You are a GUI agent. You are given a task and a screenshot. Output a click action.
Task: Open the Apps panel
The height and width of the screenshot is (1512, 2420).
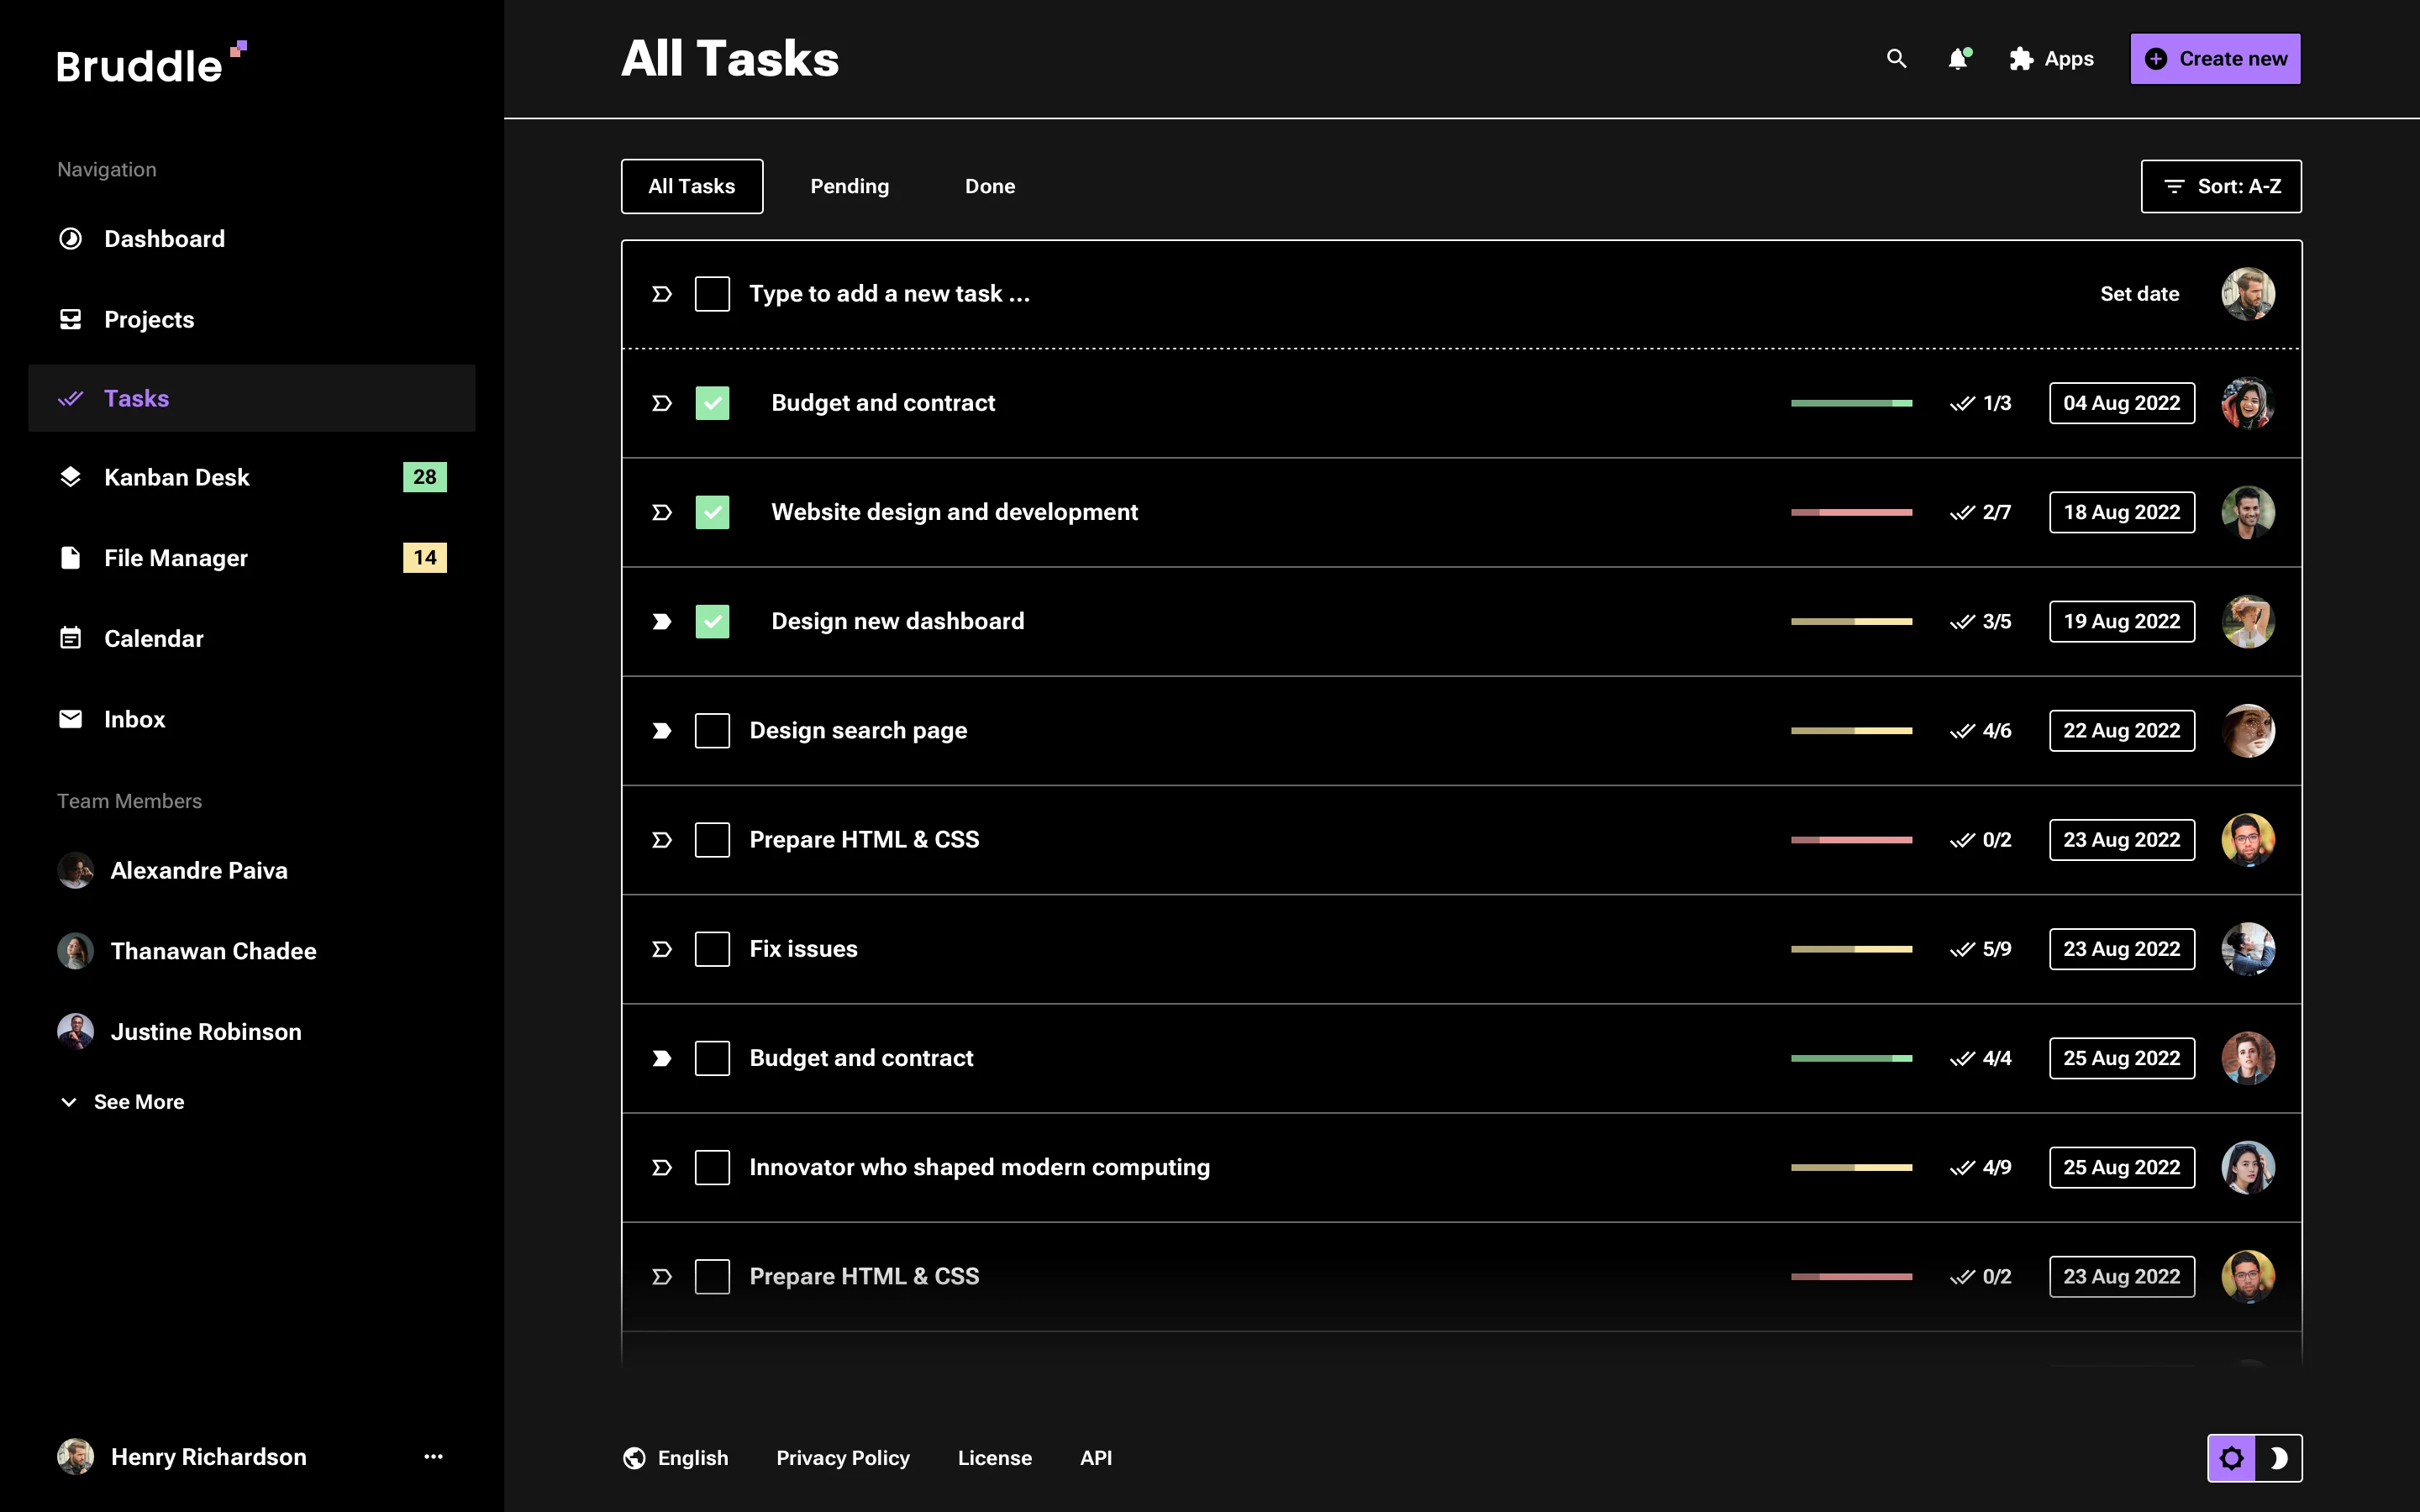pyautogui.click(x=2052, y=58)
